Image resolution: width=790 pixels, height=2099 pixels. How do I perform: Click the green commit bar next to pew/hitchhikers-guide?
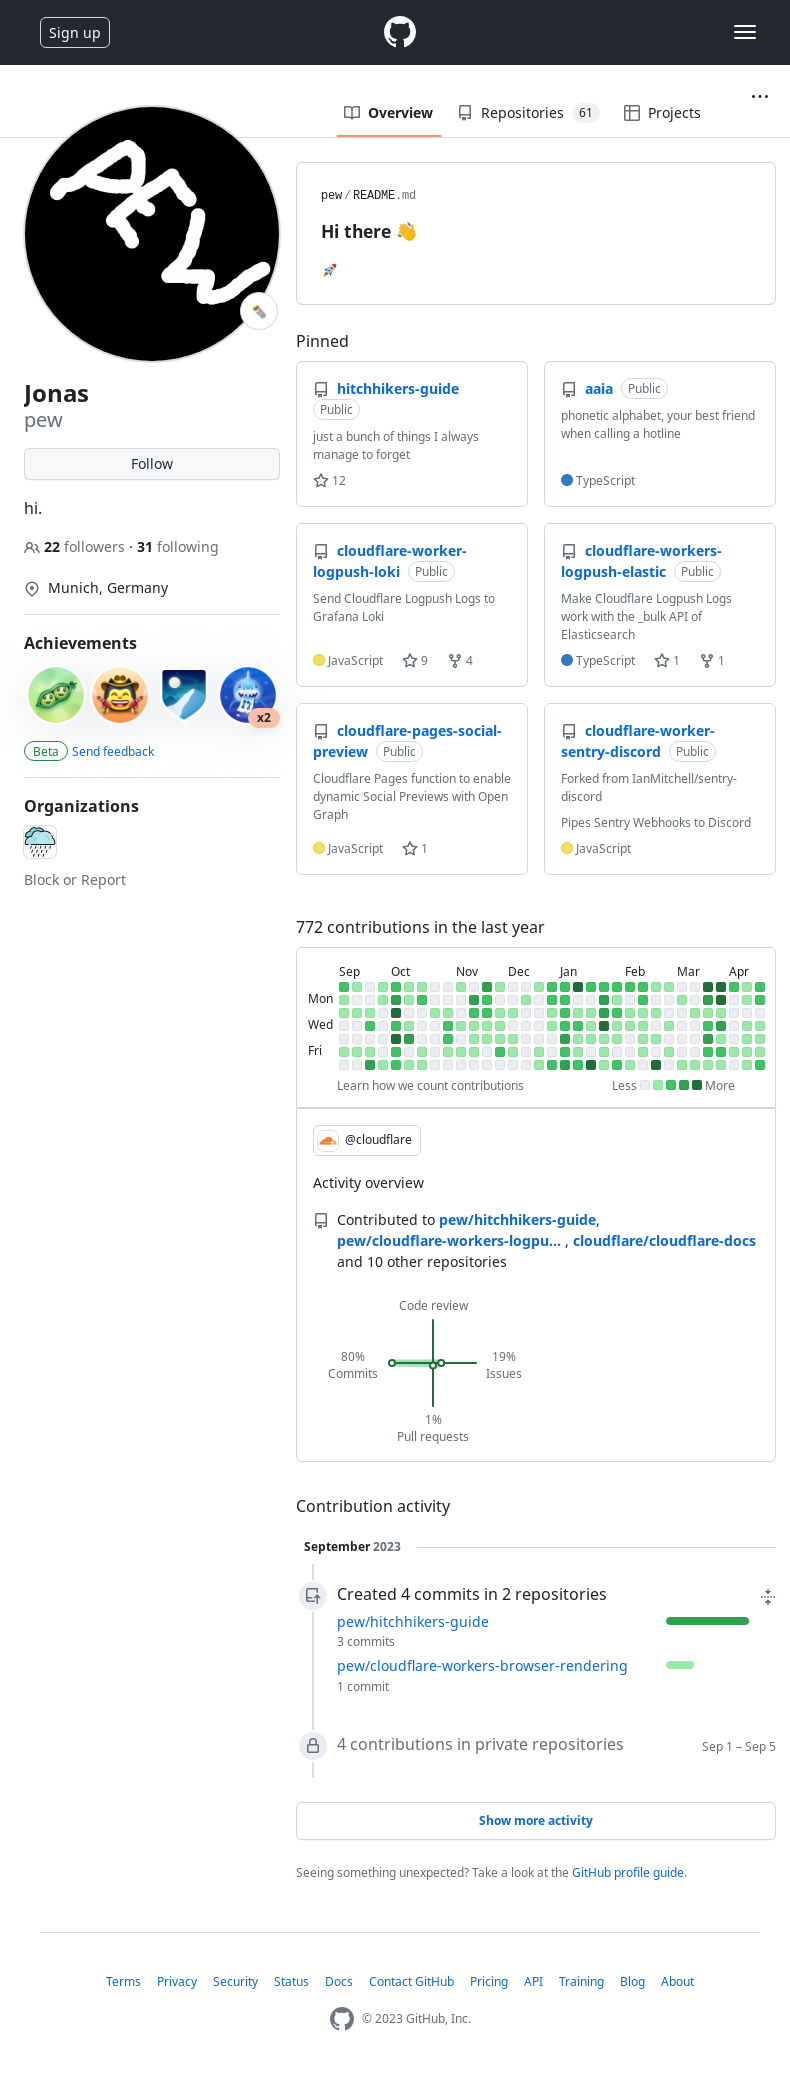[x=706, y=1621]
